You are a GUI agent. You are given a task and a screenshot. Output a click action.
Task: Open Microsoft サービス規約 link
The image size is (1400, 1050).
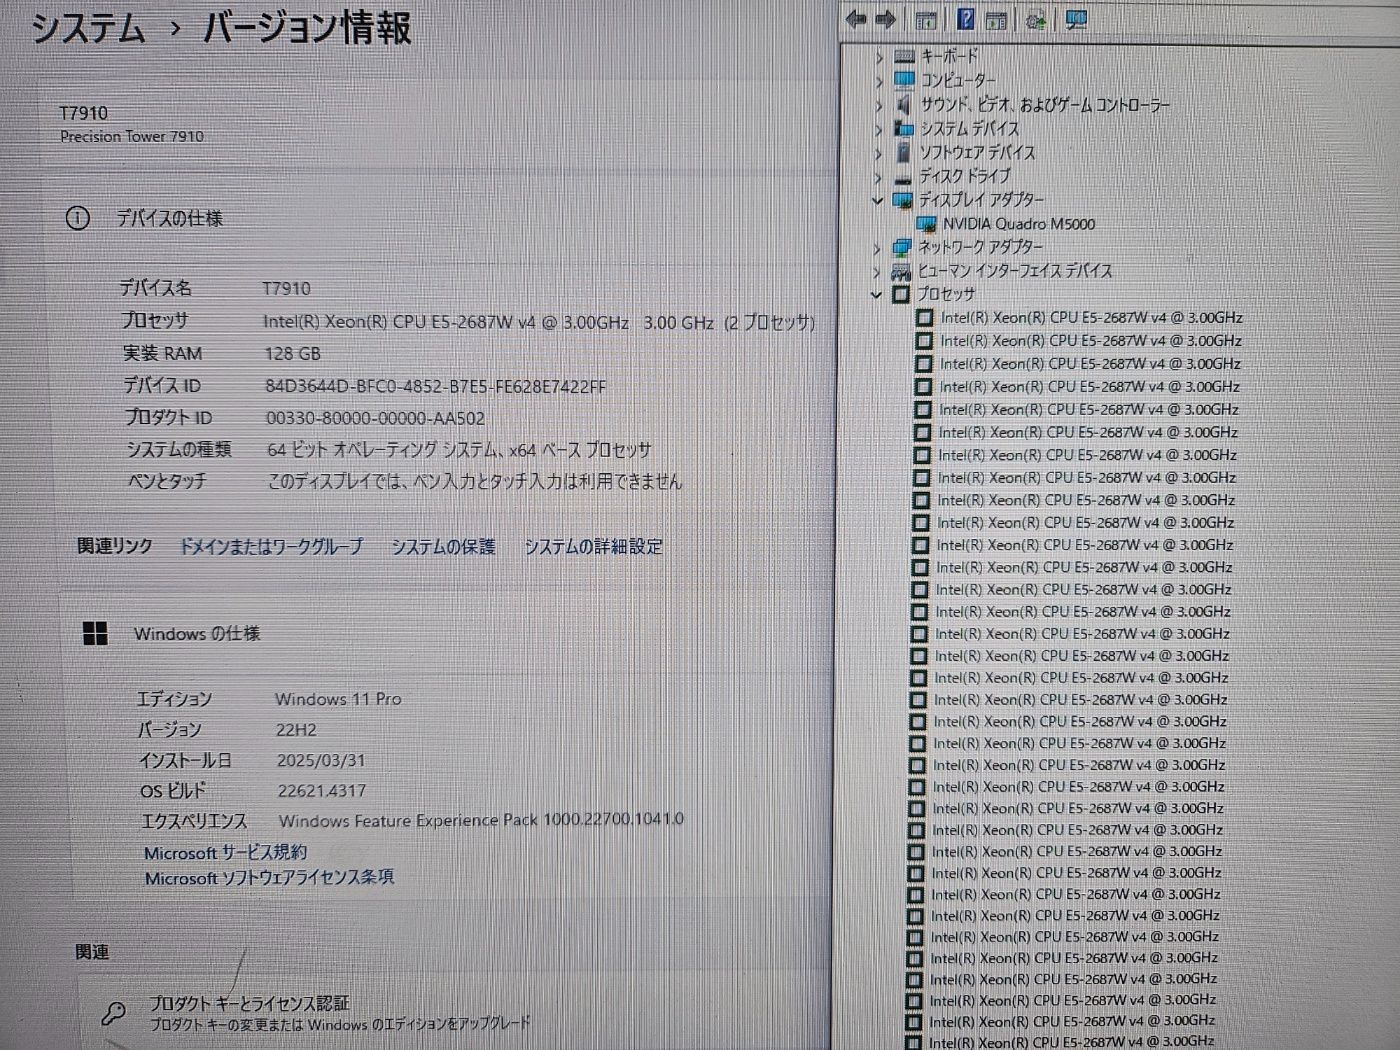(x=225, y=852)
